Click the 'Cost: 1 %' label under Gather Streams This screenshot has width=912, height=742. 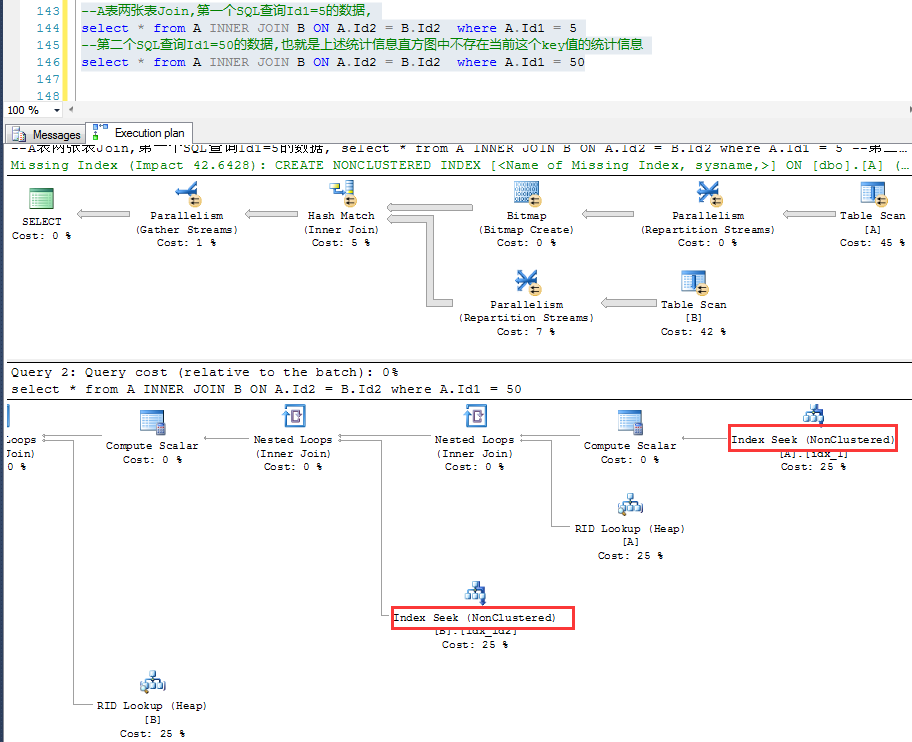(x=187, y=242)
